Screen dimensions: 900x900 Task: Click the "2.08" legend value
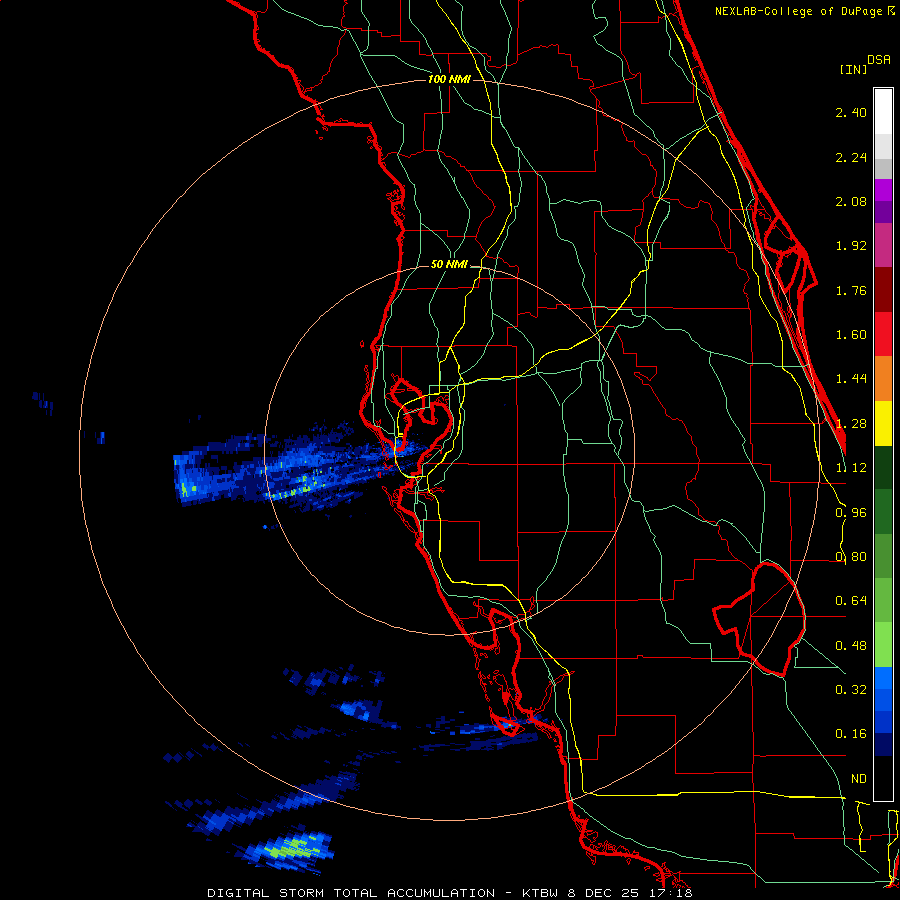click(x=851, y=201)
